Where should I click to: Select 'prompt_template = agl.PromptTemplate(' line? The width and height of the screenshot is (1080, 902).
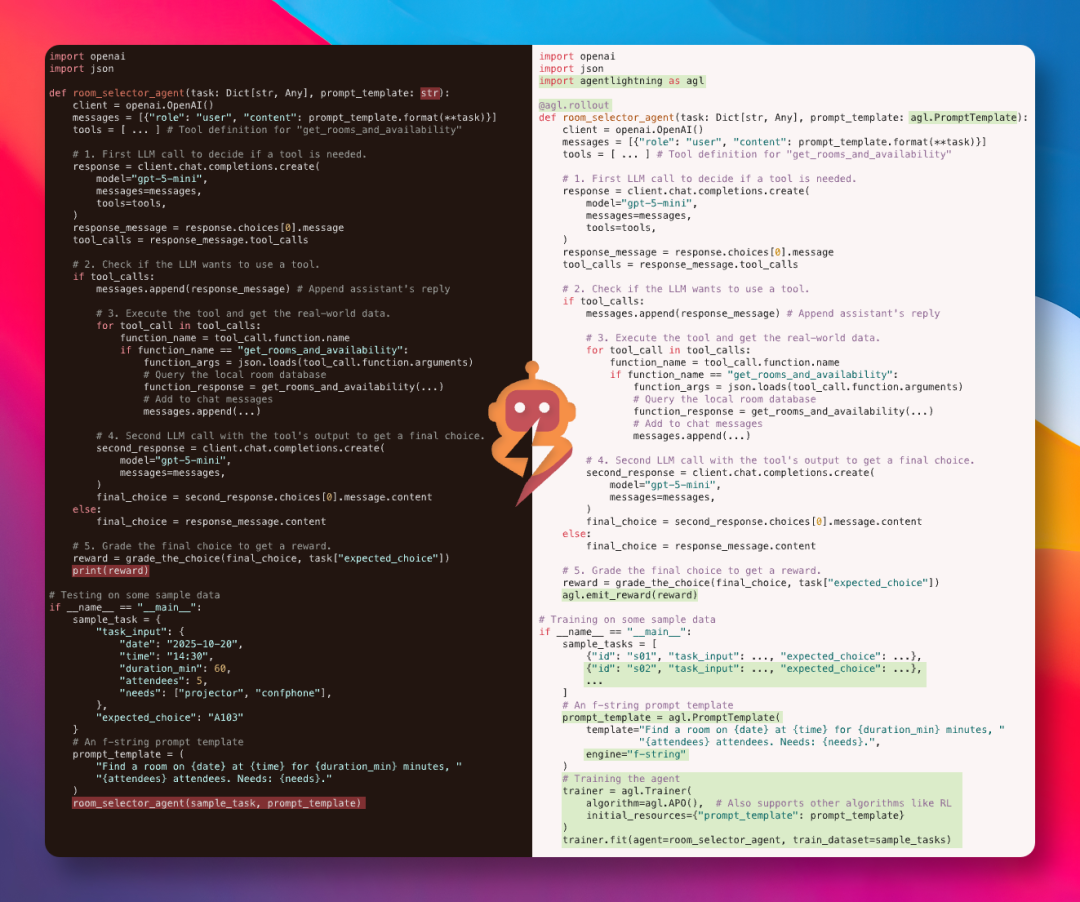coord(672,717)
